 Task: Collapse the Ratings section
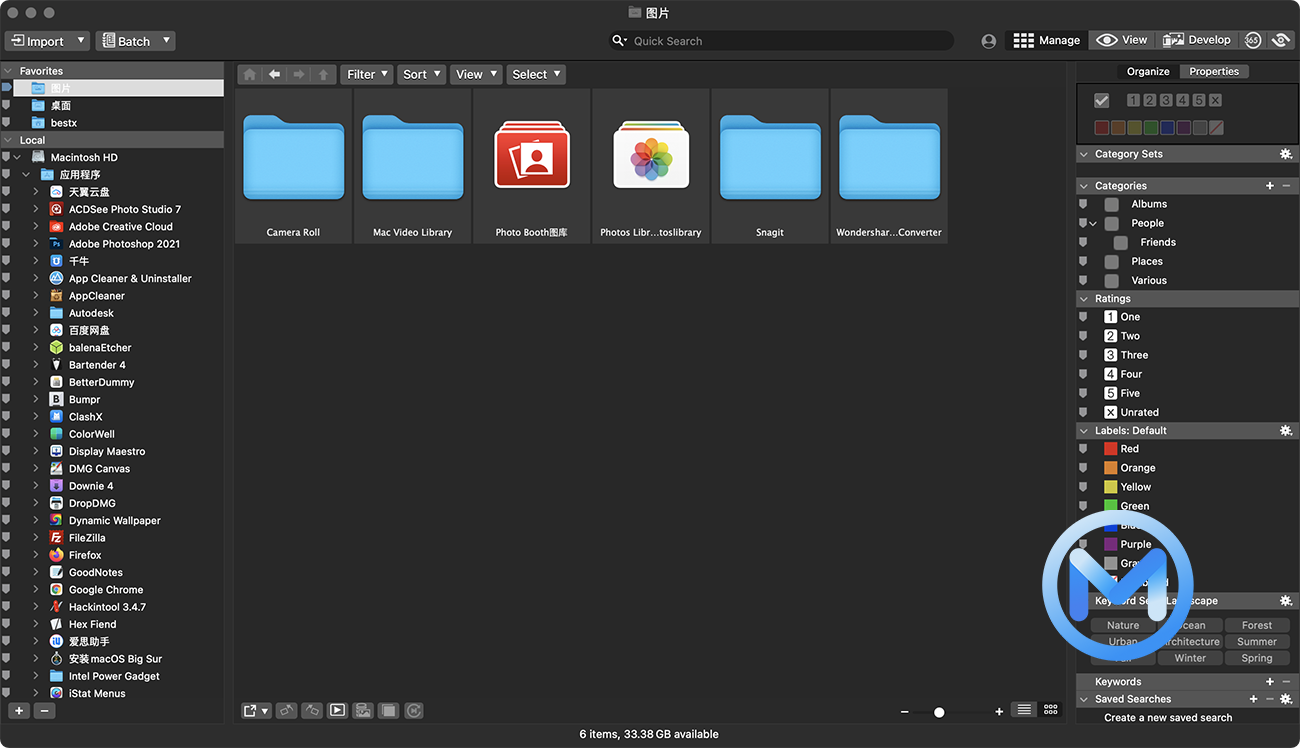(x=1083, y=298)
